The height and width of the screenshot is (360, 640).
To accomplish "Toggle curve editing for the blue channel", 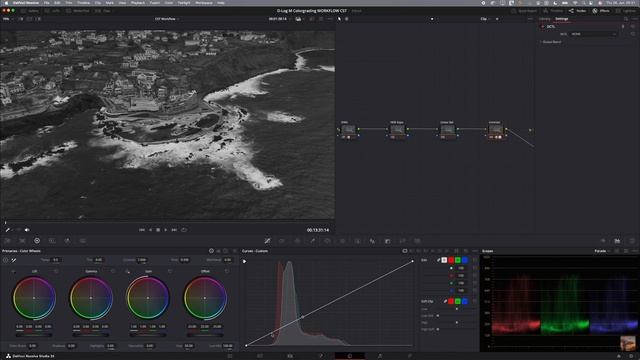I will (x=465, y=260).
